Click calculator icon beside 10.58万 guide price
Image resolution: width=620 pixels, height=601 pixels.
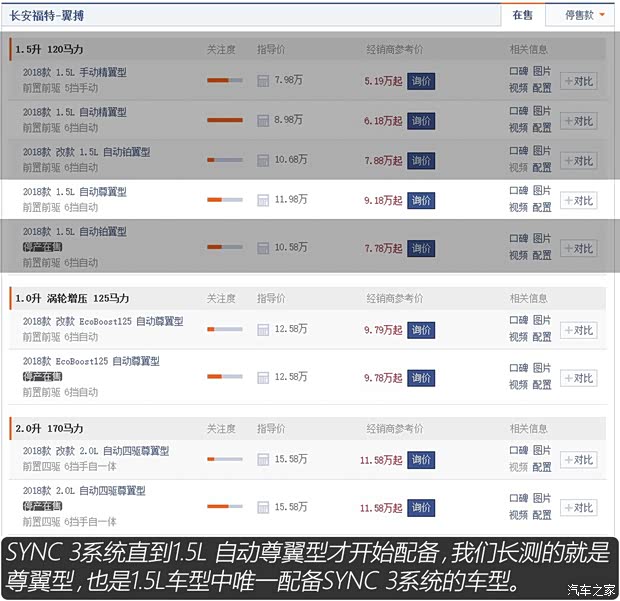click(x=263, y=248)
